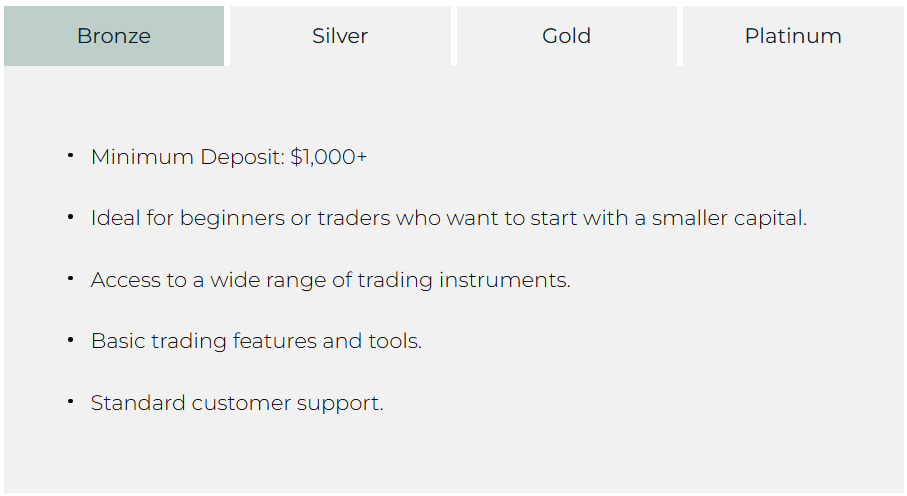
Task: Click the $1,000+ deposit amount
Action: 329,157
